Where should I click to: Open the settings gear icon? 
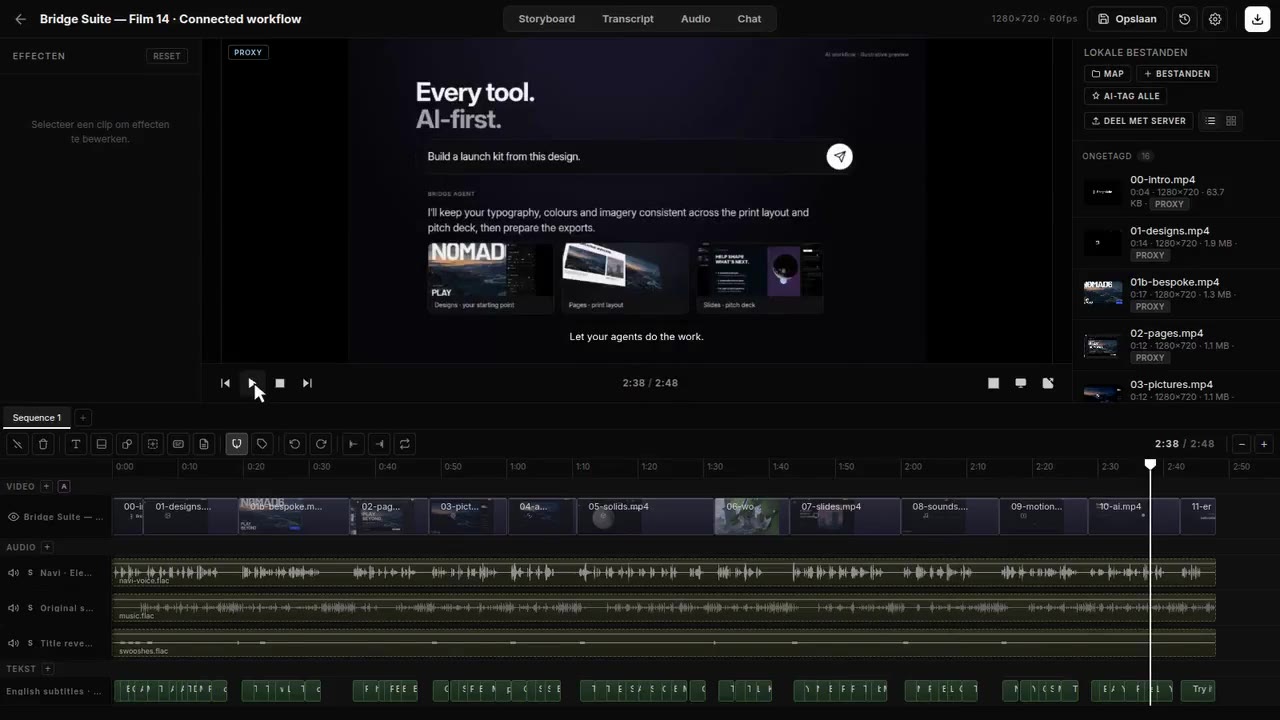click(1215, 19)
